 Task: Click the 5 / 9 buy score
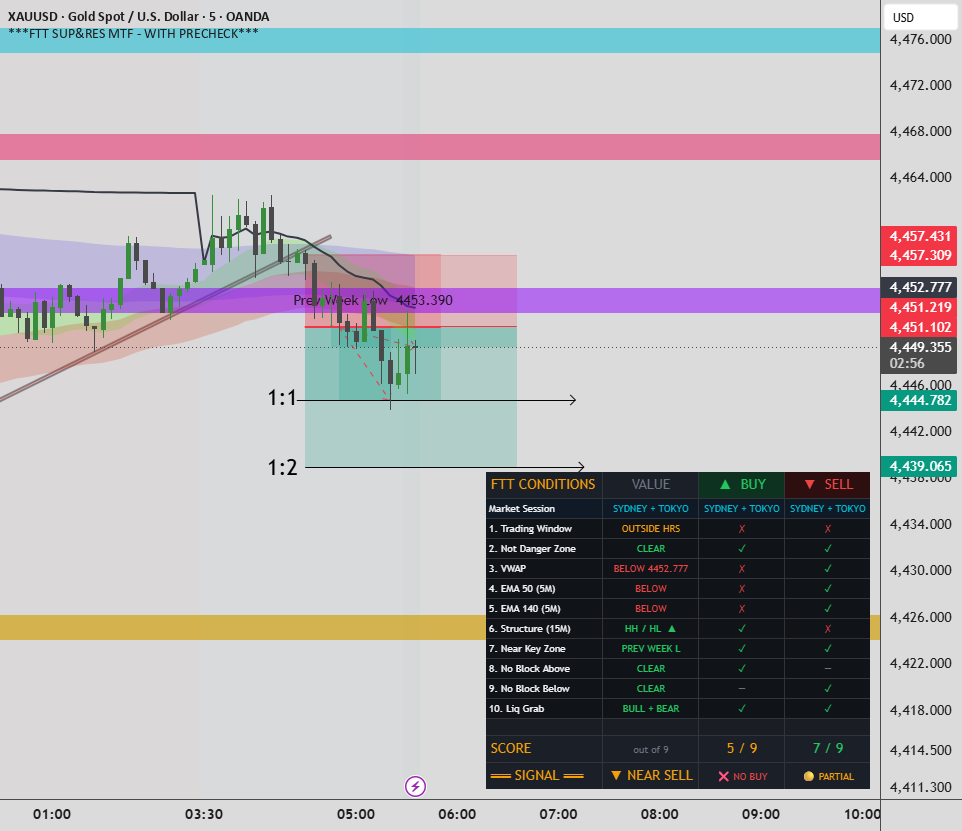point(742,748)
